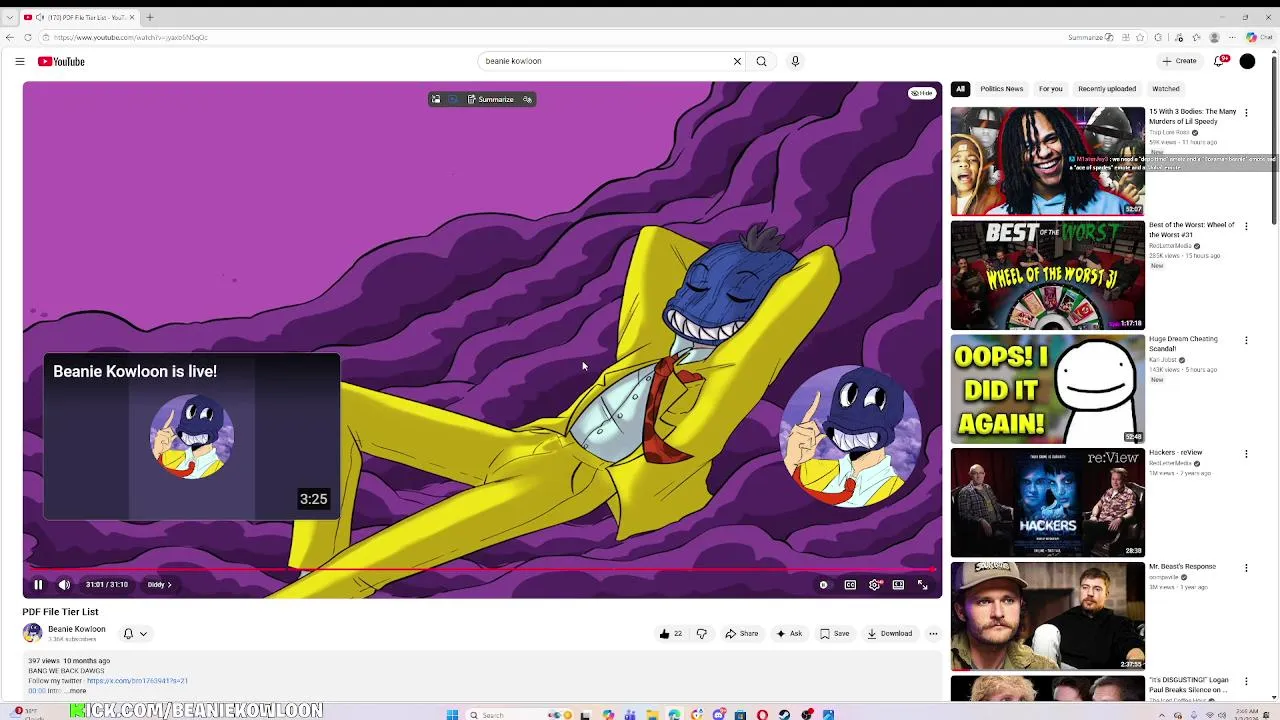Start voice search with the microphone
Screen dimensions: 1280x720
click(795, 61)
